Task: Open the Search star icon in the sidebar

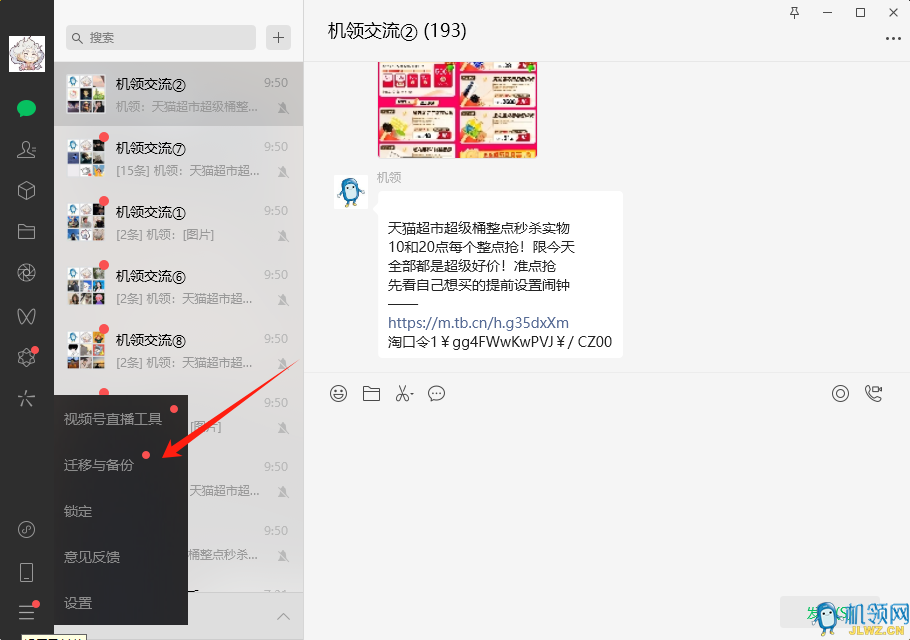Action: 27,399
